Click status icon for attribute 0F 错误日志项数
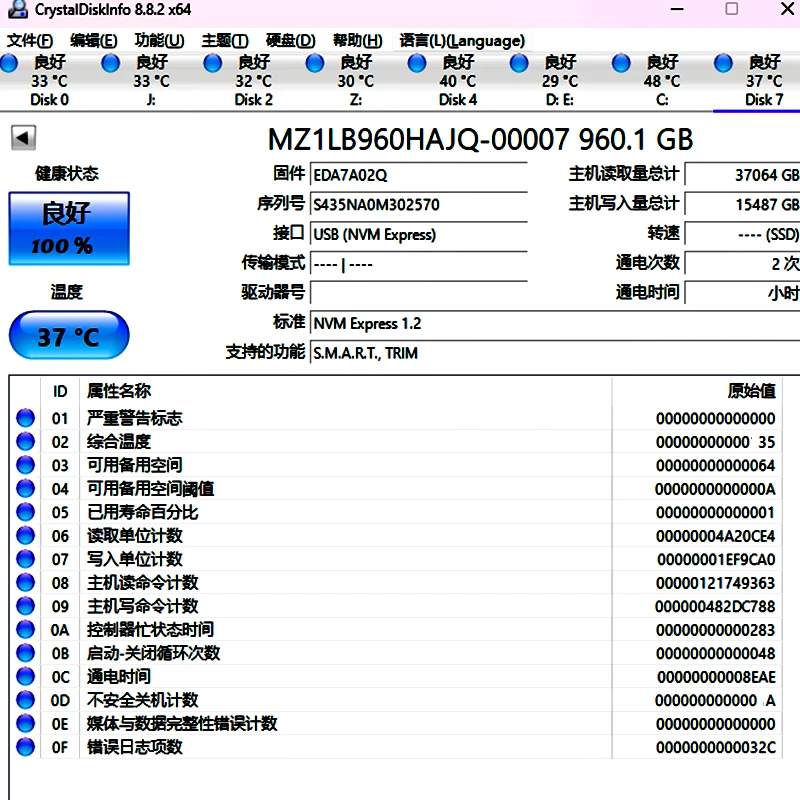The width and height of the screenshot is (800, 800). coord(26,746)
